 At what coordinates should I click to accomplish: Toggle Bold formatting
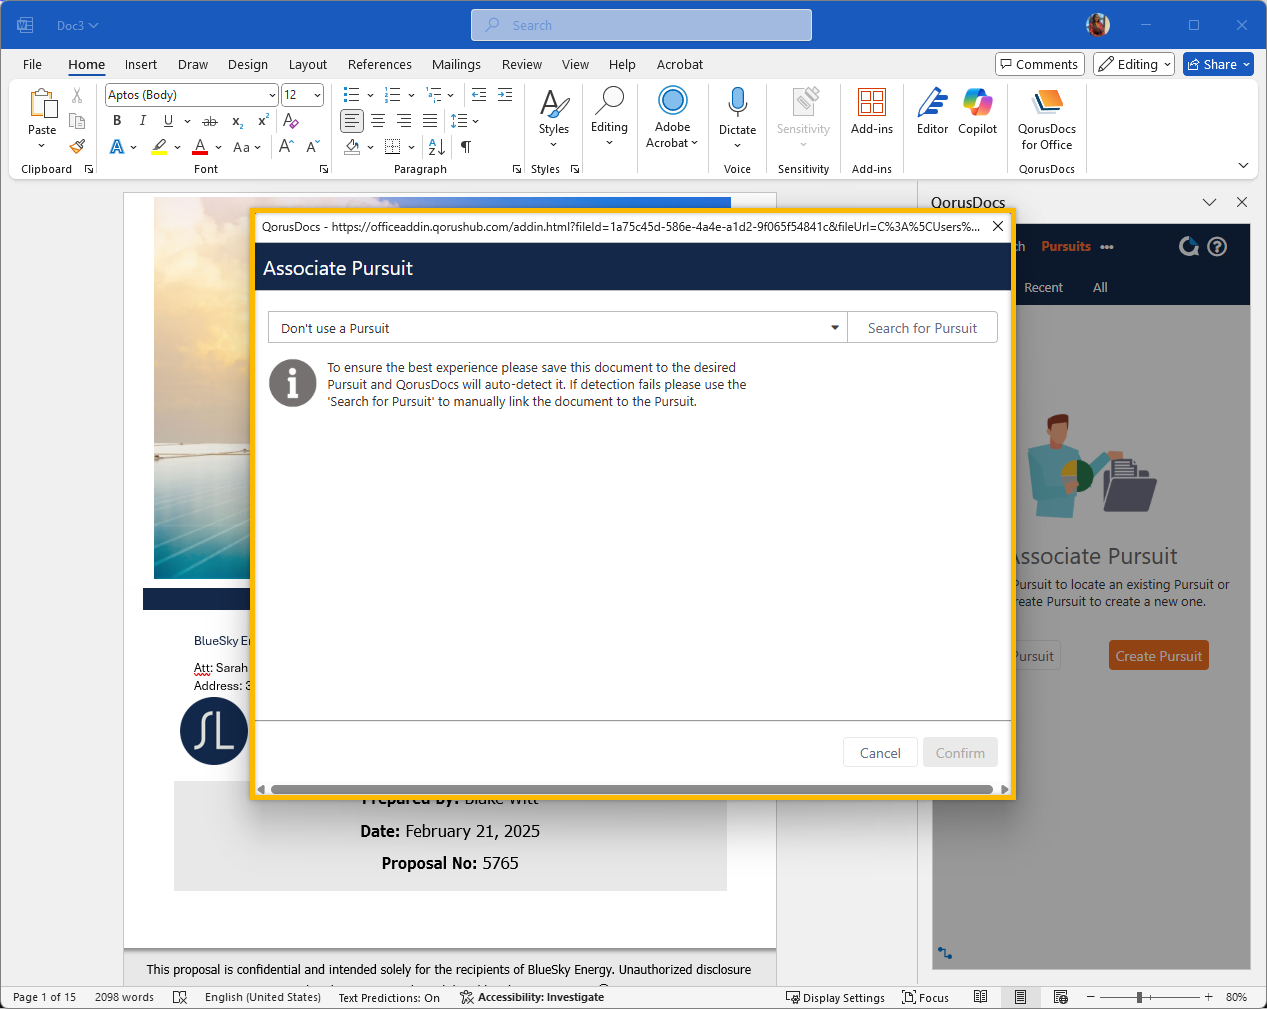pos(117,121)
